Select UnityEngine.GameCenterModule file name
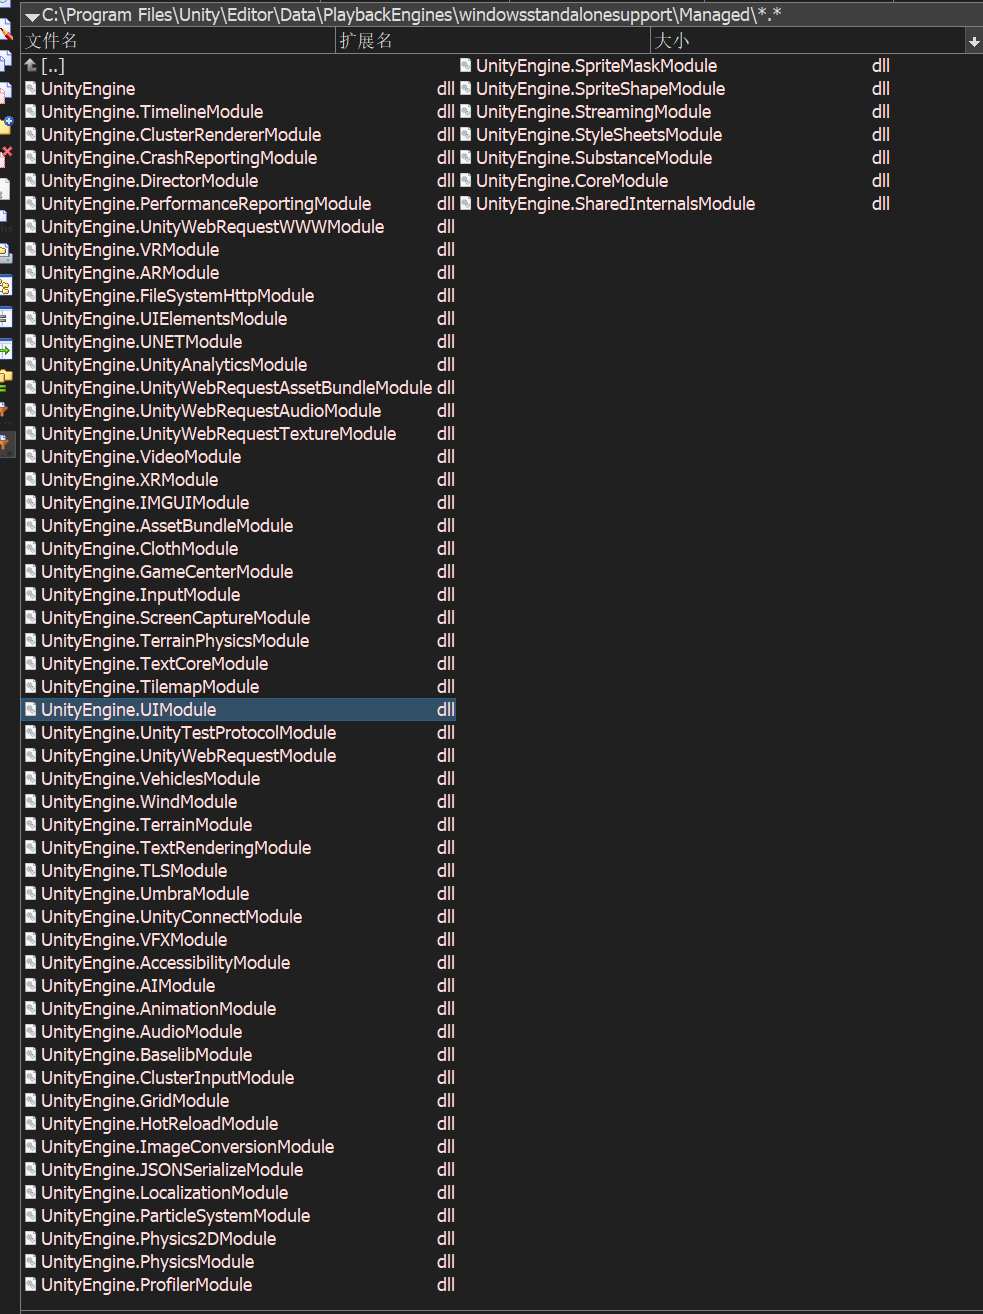983x1314 pixels. pyautogui.click(x=167, y=572)
